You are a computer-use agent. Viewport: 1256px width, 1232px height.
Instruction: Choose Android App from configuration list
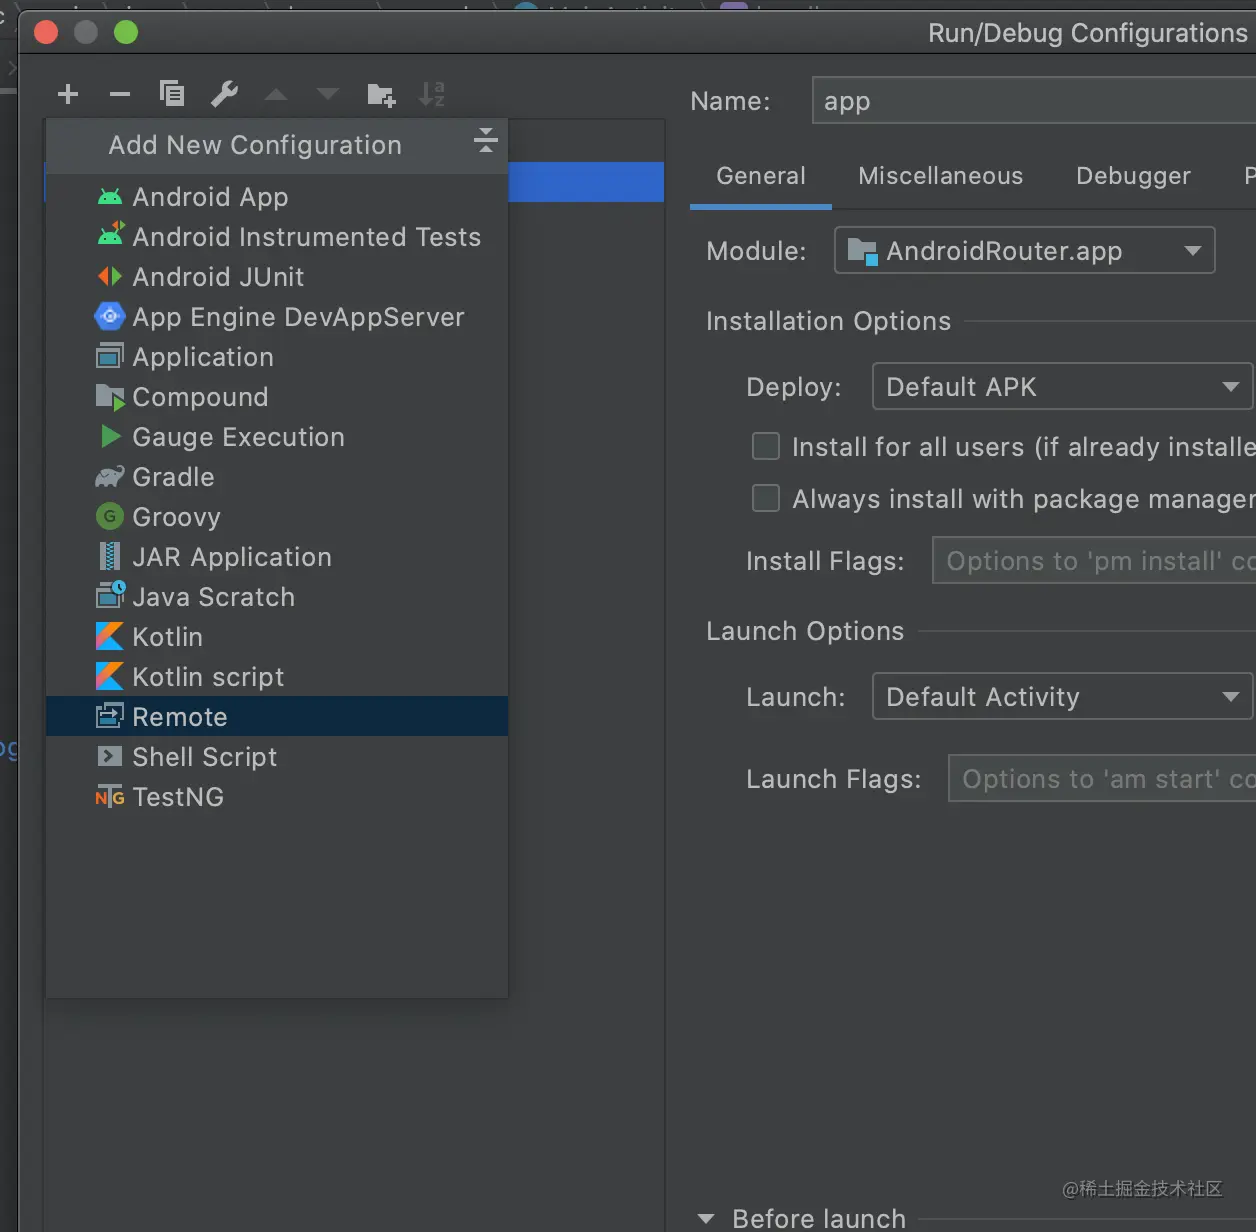point(277,197)
